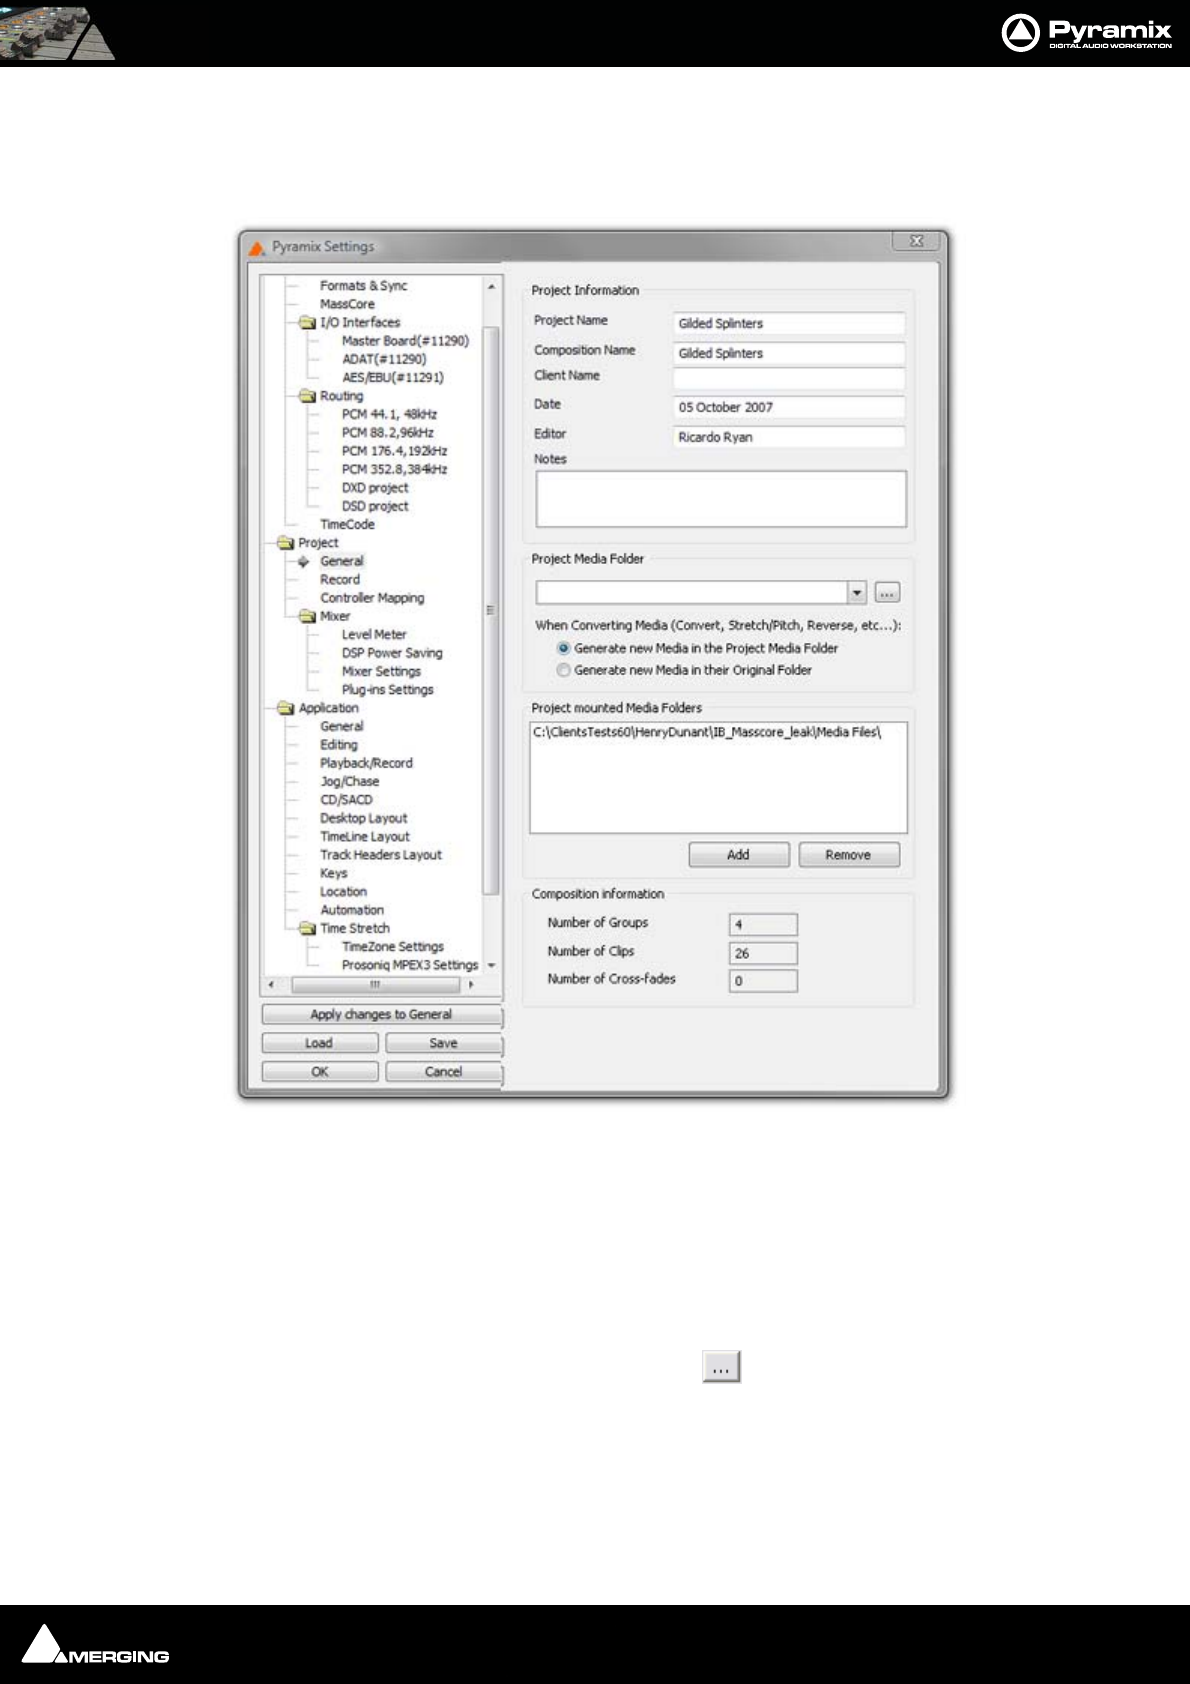Click the Routing folder icon
The image size is (1190, 1684).
(x=307, y=396)
